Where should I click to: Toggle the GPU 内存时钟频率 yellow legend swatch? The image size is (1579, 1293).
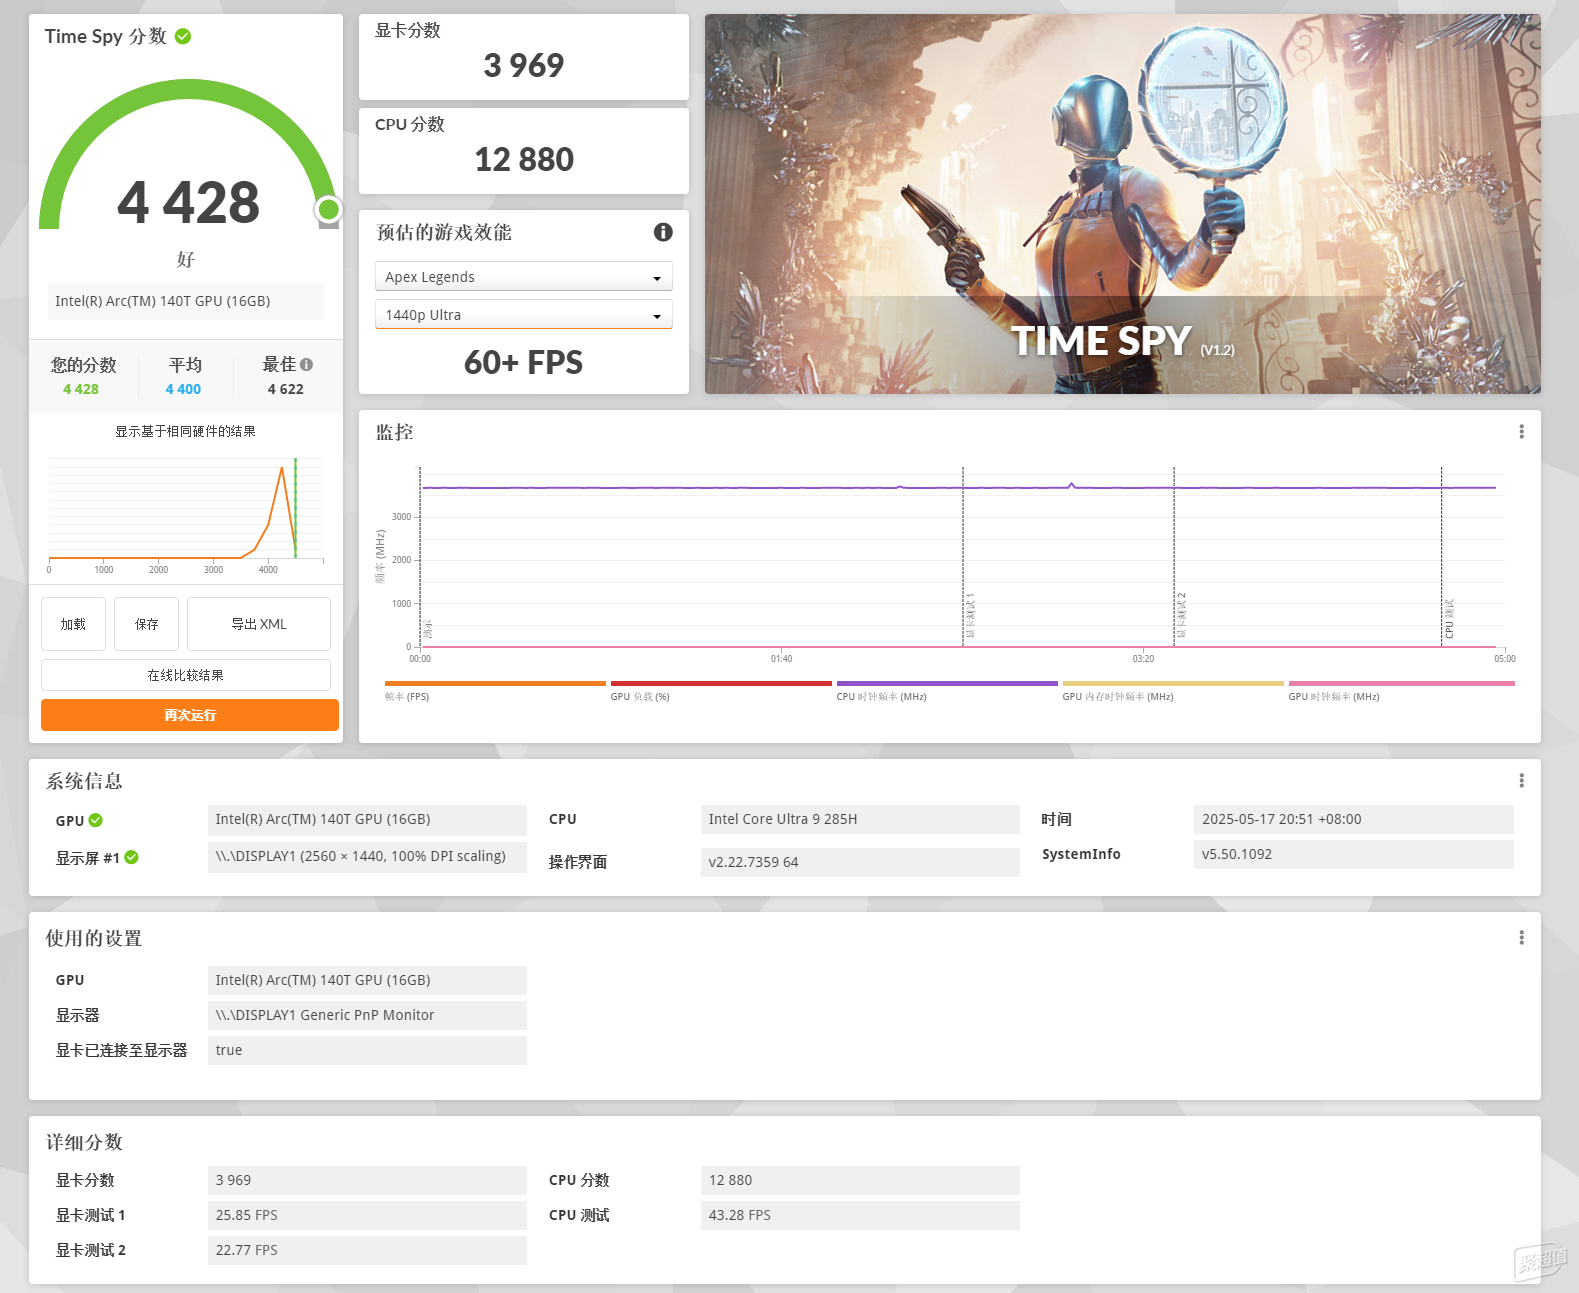[x=1173, y=684]
